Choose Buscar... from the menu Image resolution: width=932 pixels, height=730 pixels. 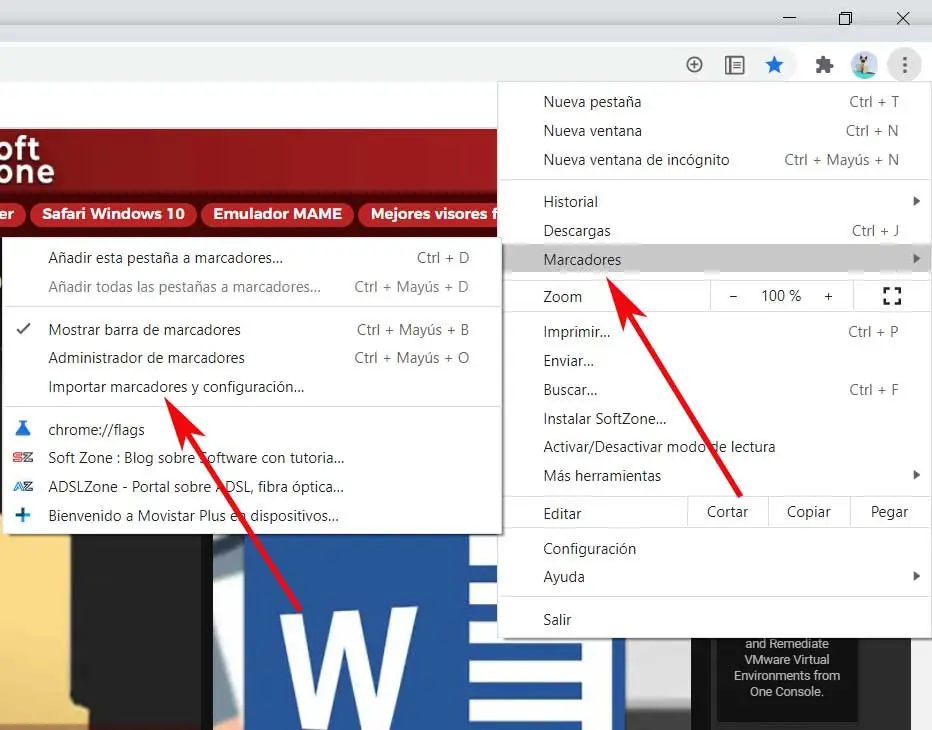pyautogui.click(x=714, y=390)
